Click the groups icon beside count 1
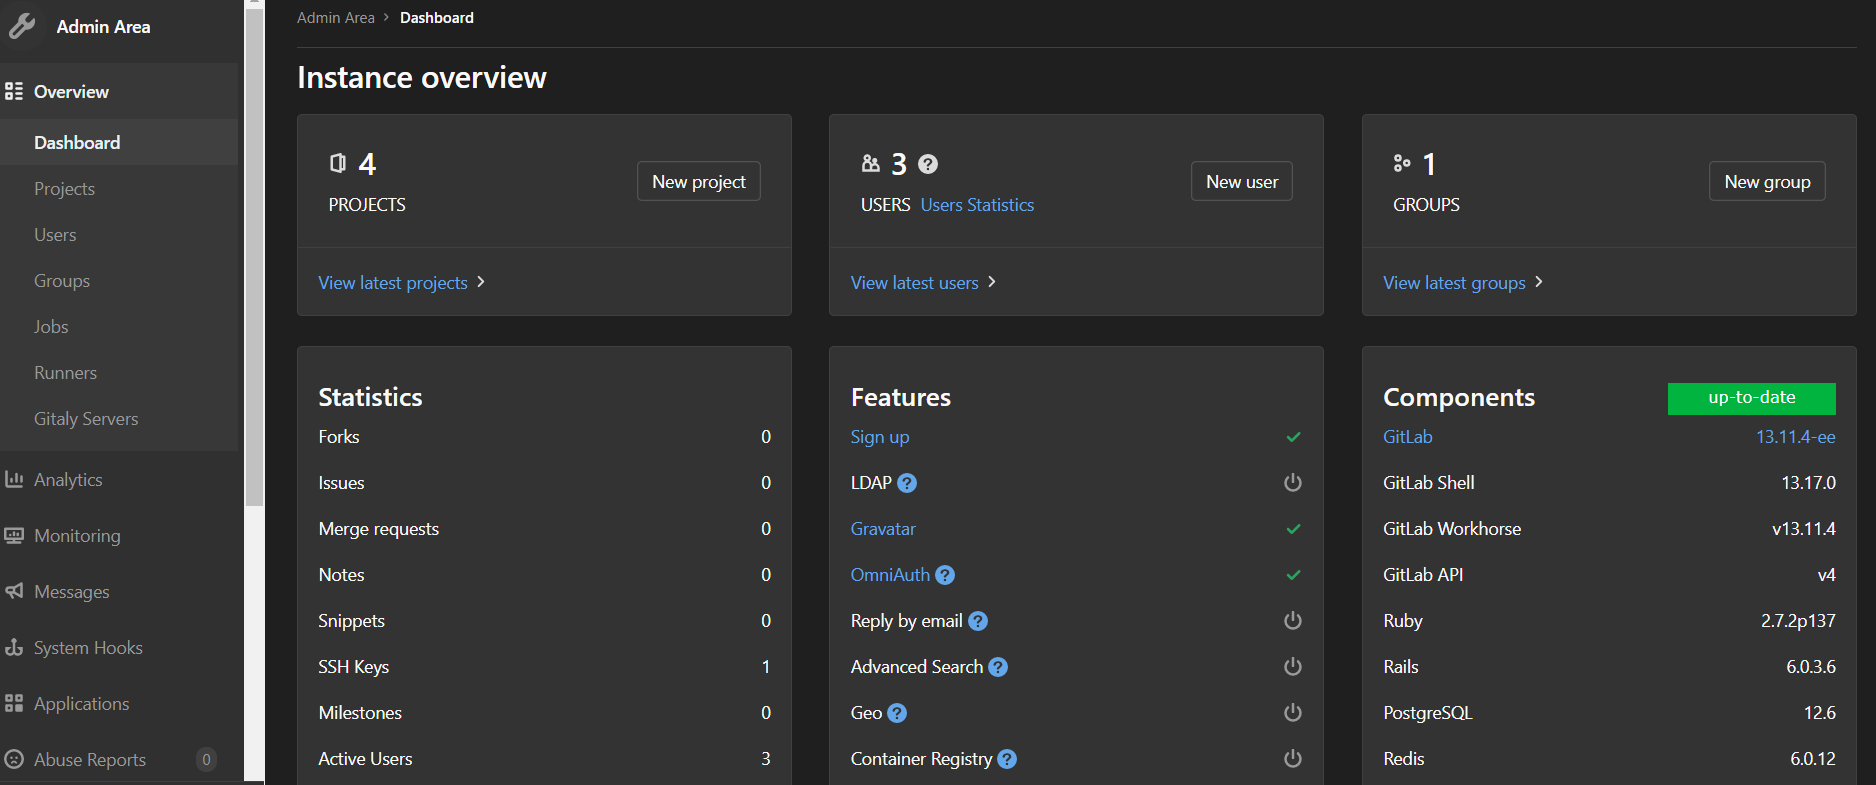 (1402, 163)
